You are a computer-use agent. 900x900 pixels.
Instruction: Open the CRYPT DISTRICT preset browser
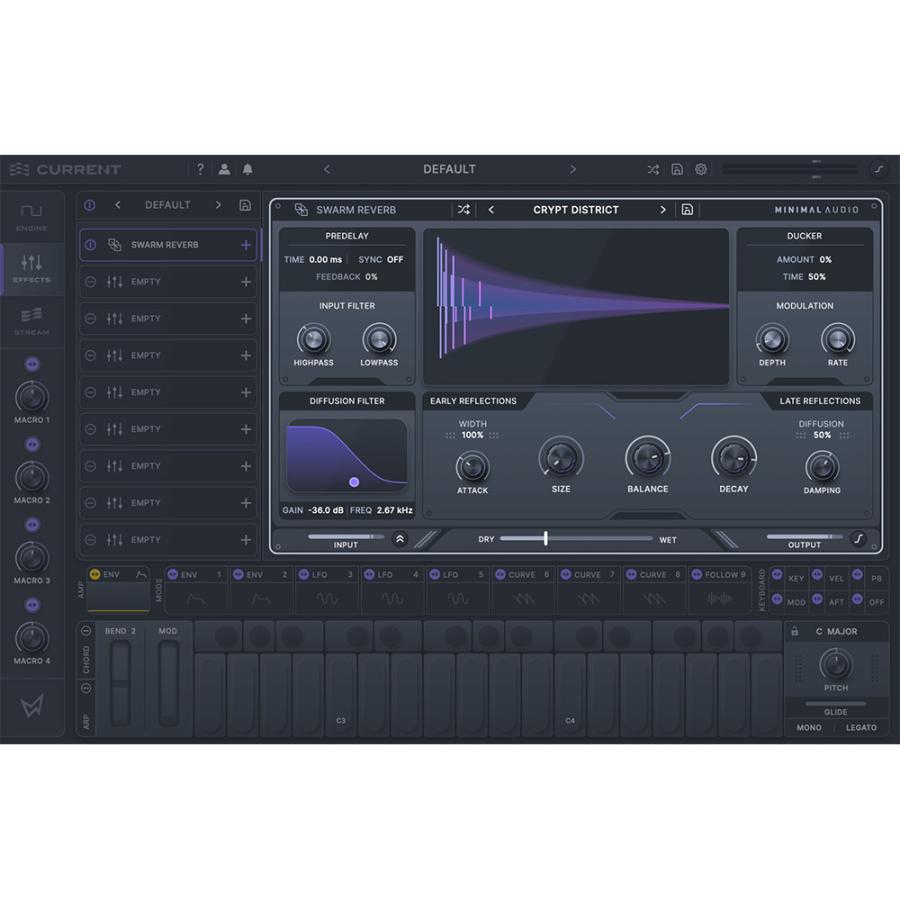point(576,210)
